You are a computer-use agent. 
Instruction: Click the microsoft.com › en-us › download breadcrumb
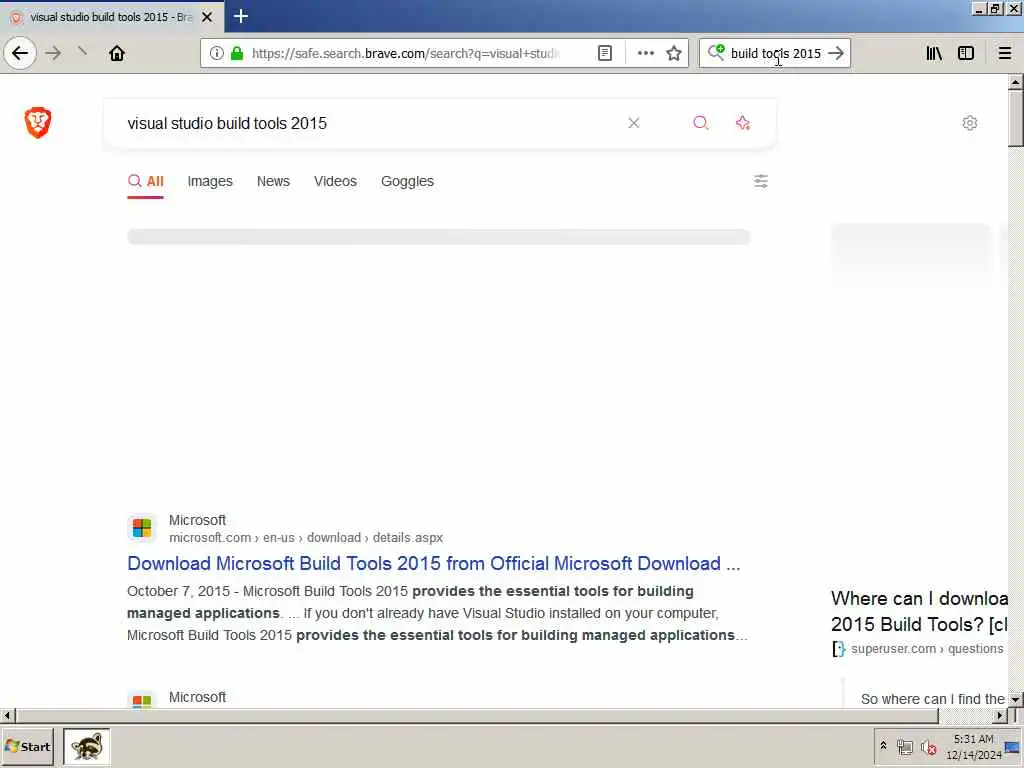pyautogui.click(x=306, y=537)
